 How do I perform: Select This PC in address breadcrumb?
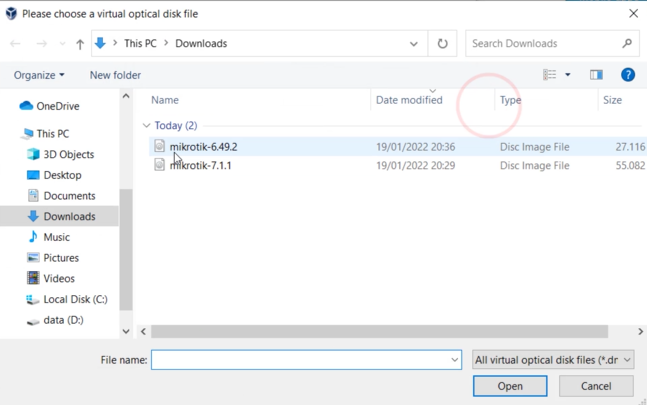140,43
